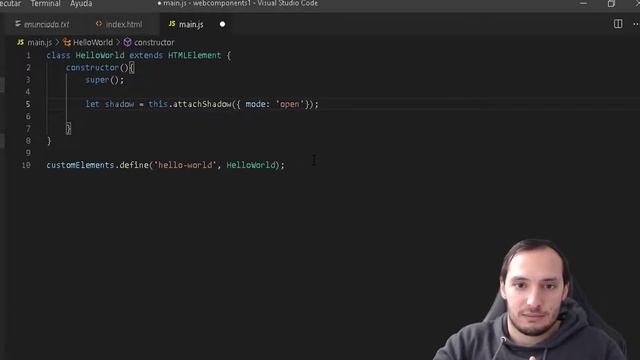Click line number 1 in the gutter

pyautogui.click(x=28, y=55)
